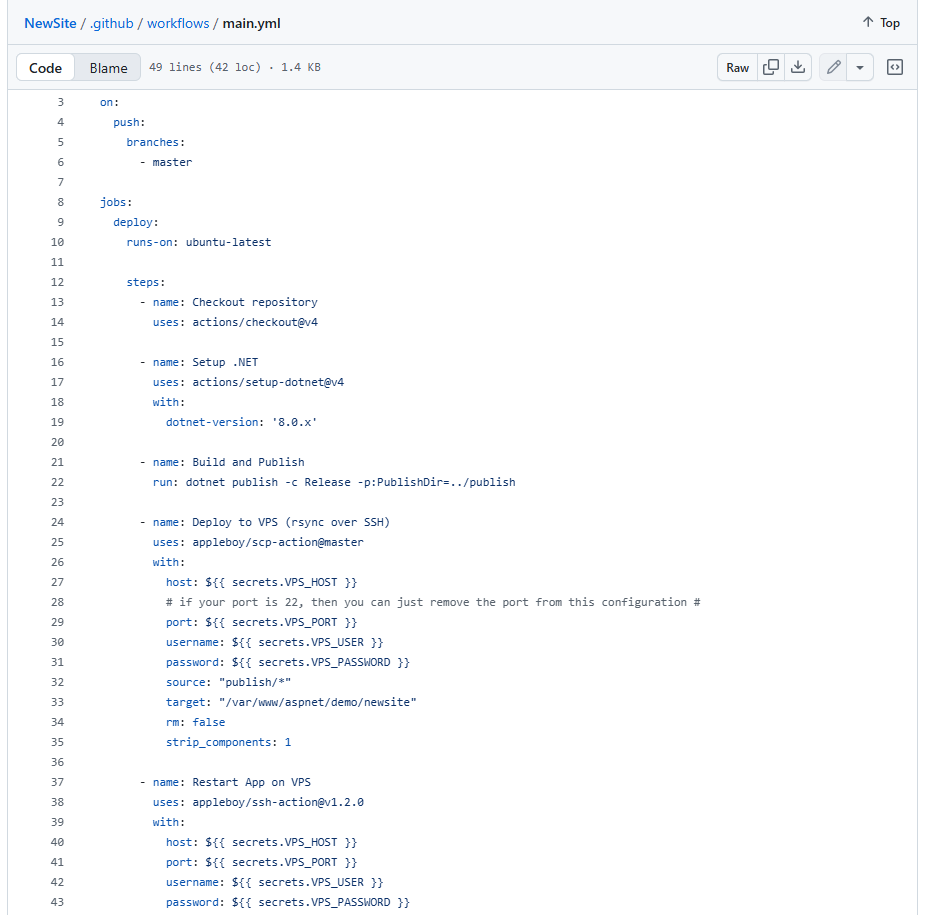Image resolution: width=928 pixels, height=915 pixels.
Task: Open the symbols pane via code icon
Action: coord(894,67)
